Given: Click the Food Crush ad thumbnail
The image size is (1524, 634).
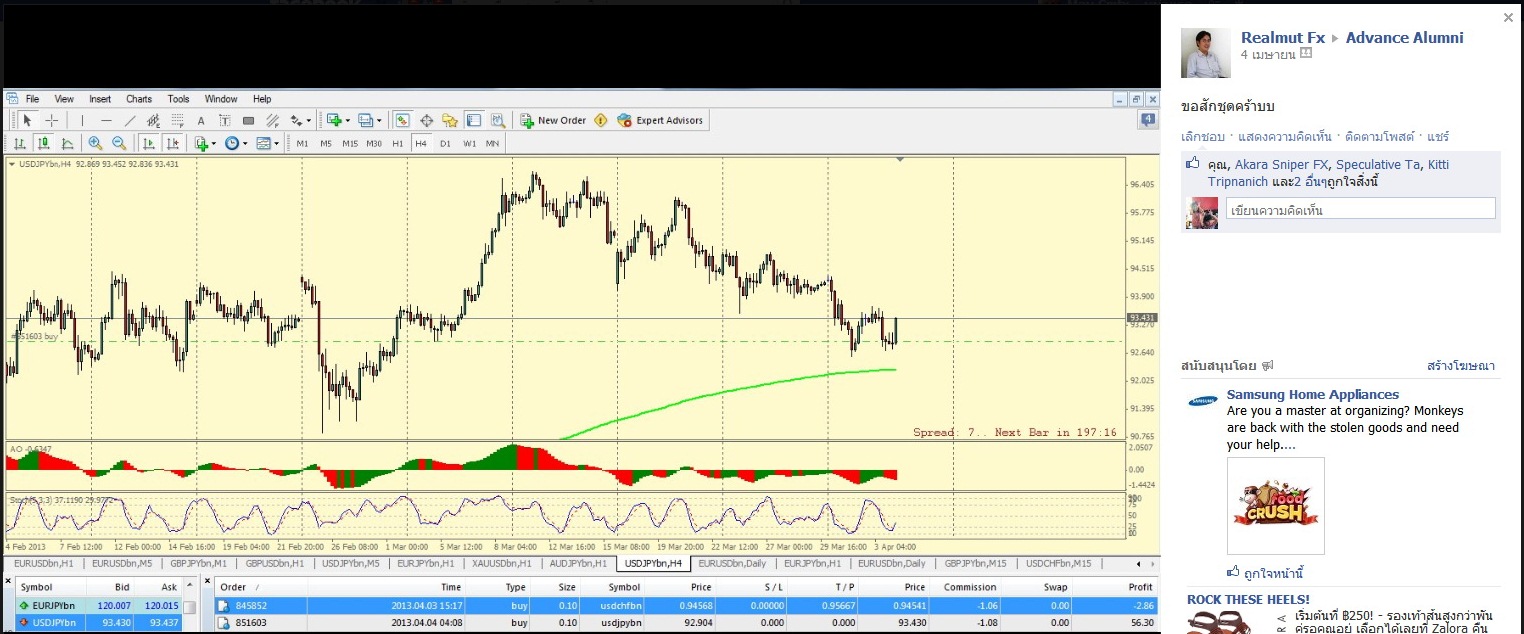Looking at the screenshot, I should click(1276, 506).
